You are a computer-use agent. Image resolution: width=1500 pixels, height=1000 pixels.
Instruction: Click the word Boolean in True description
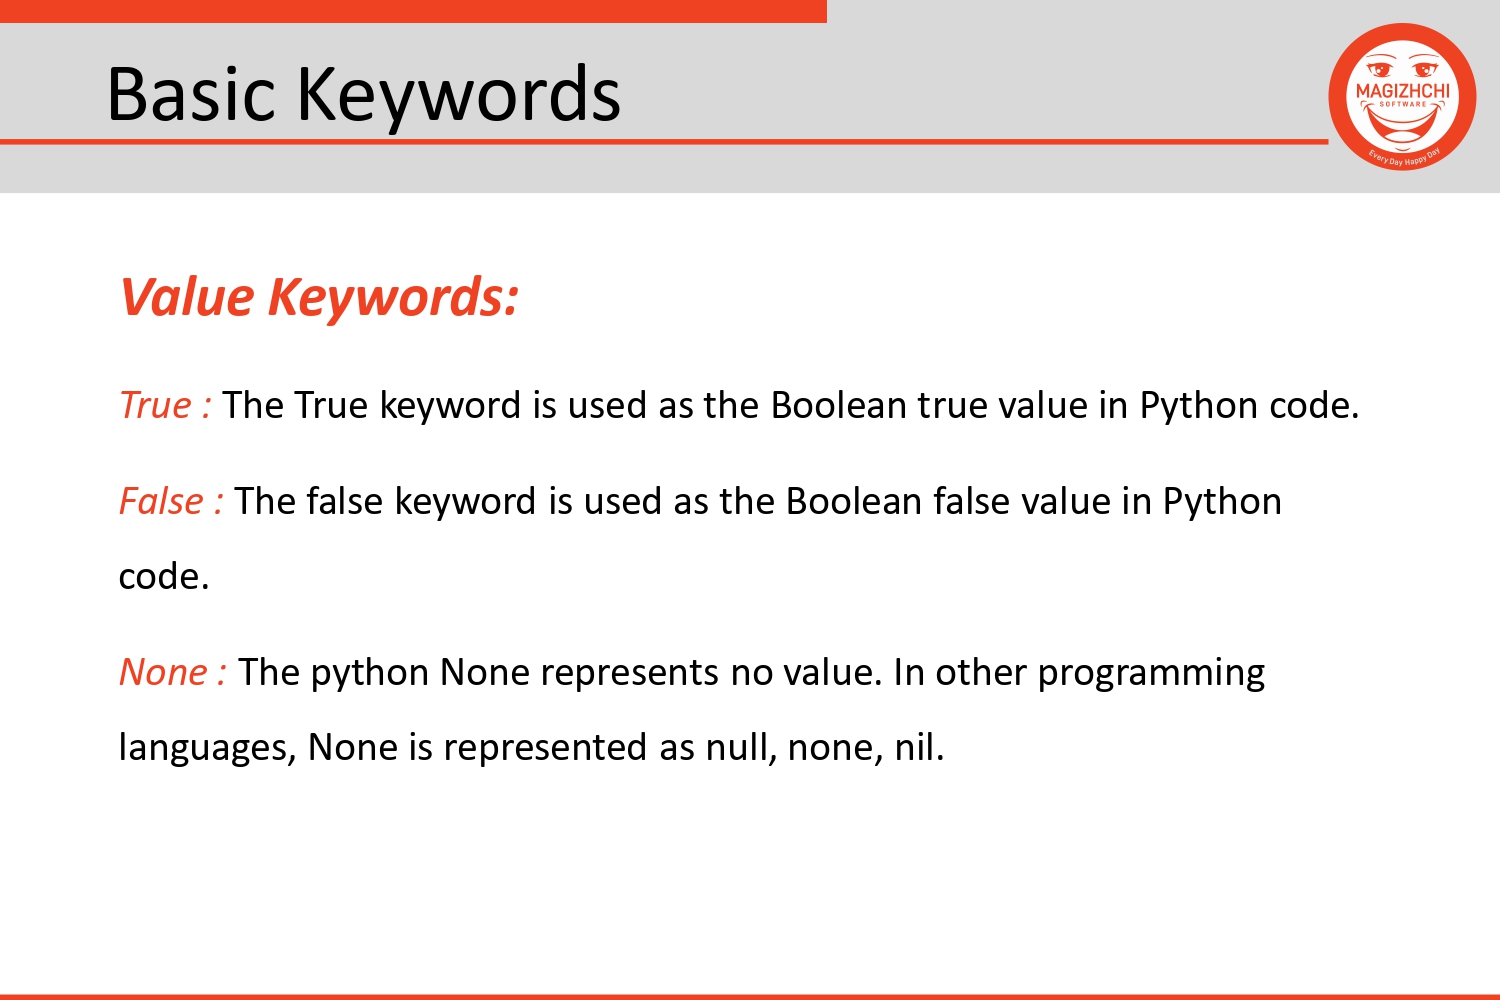point(838,405)
